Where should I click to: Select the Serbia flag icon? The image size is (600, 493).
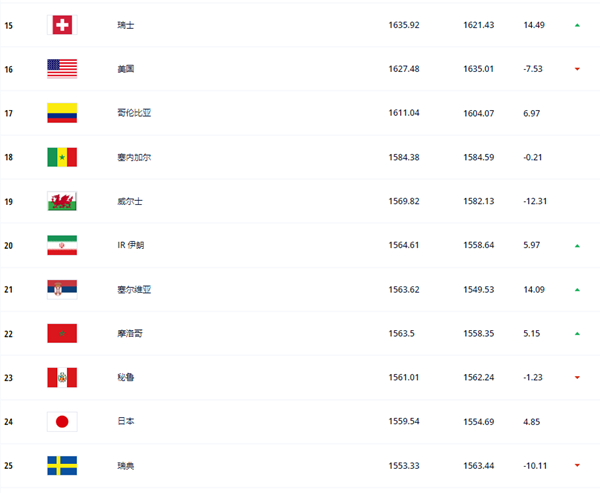pos(62,289)
